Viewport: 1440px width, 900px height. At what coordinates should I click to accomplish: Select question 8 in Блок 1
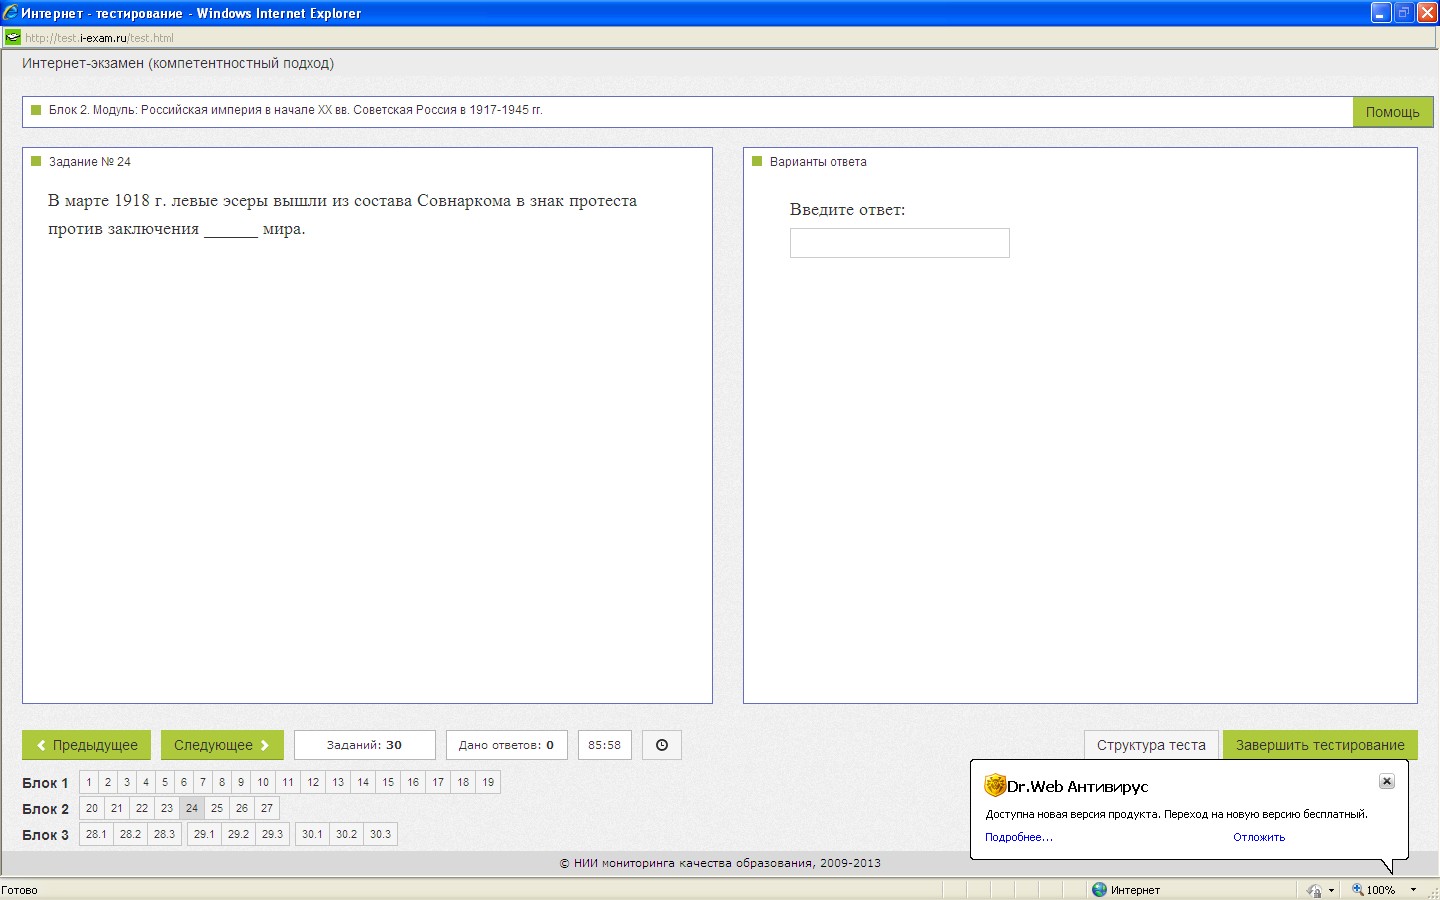tap(222, 782)
